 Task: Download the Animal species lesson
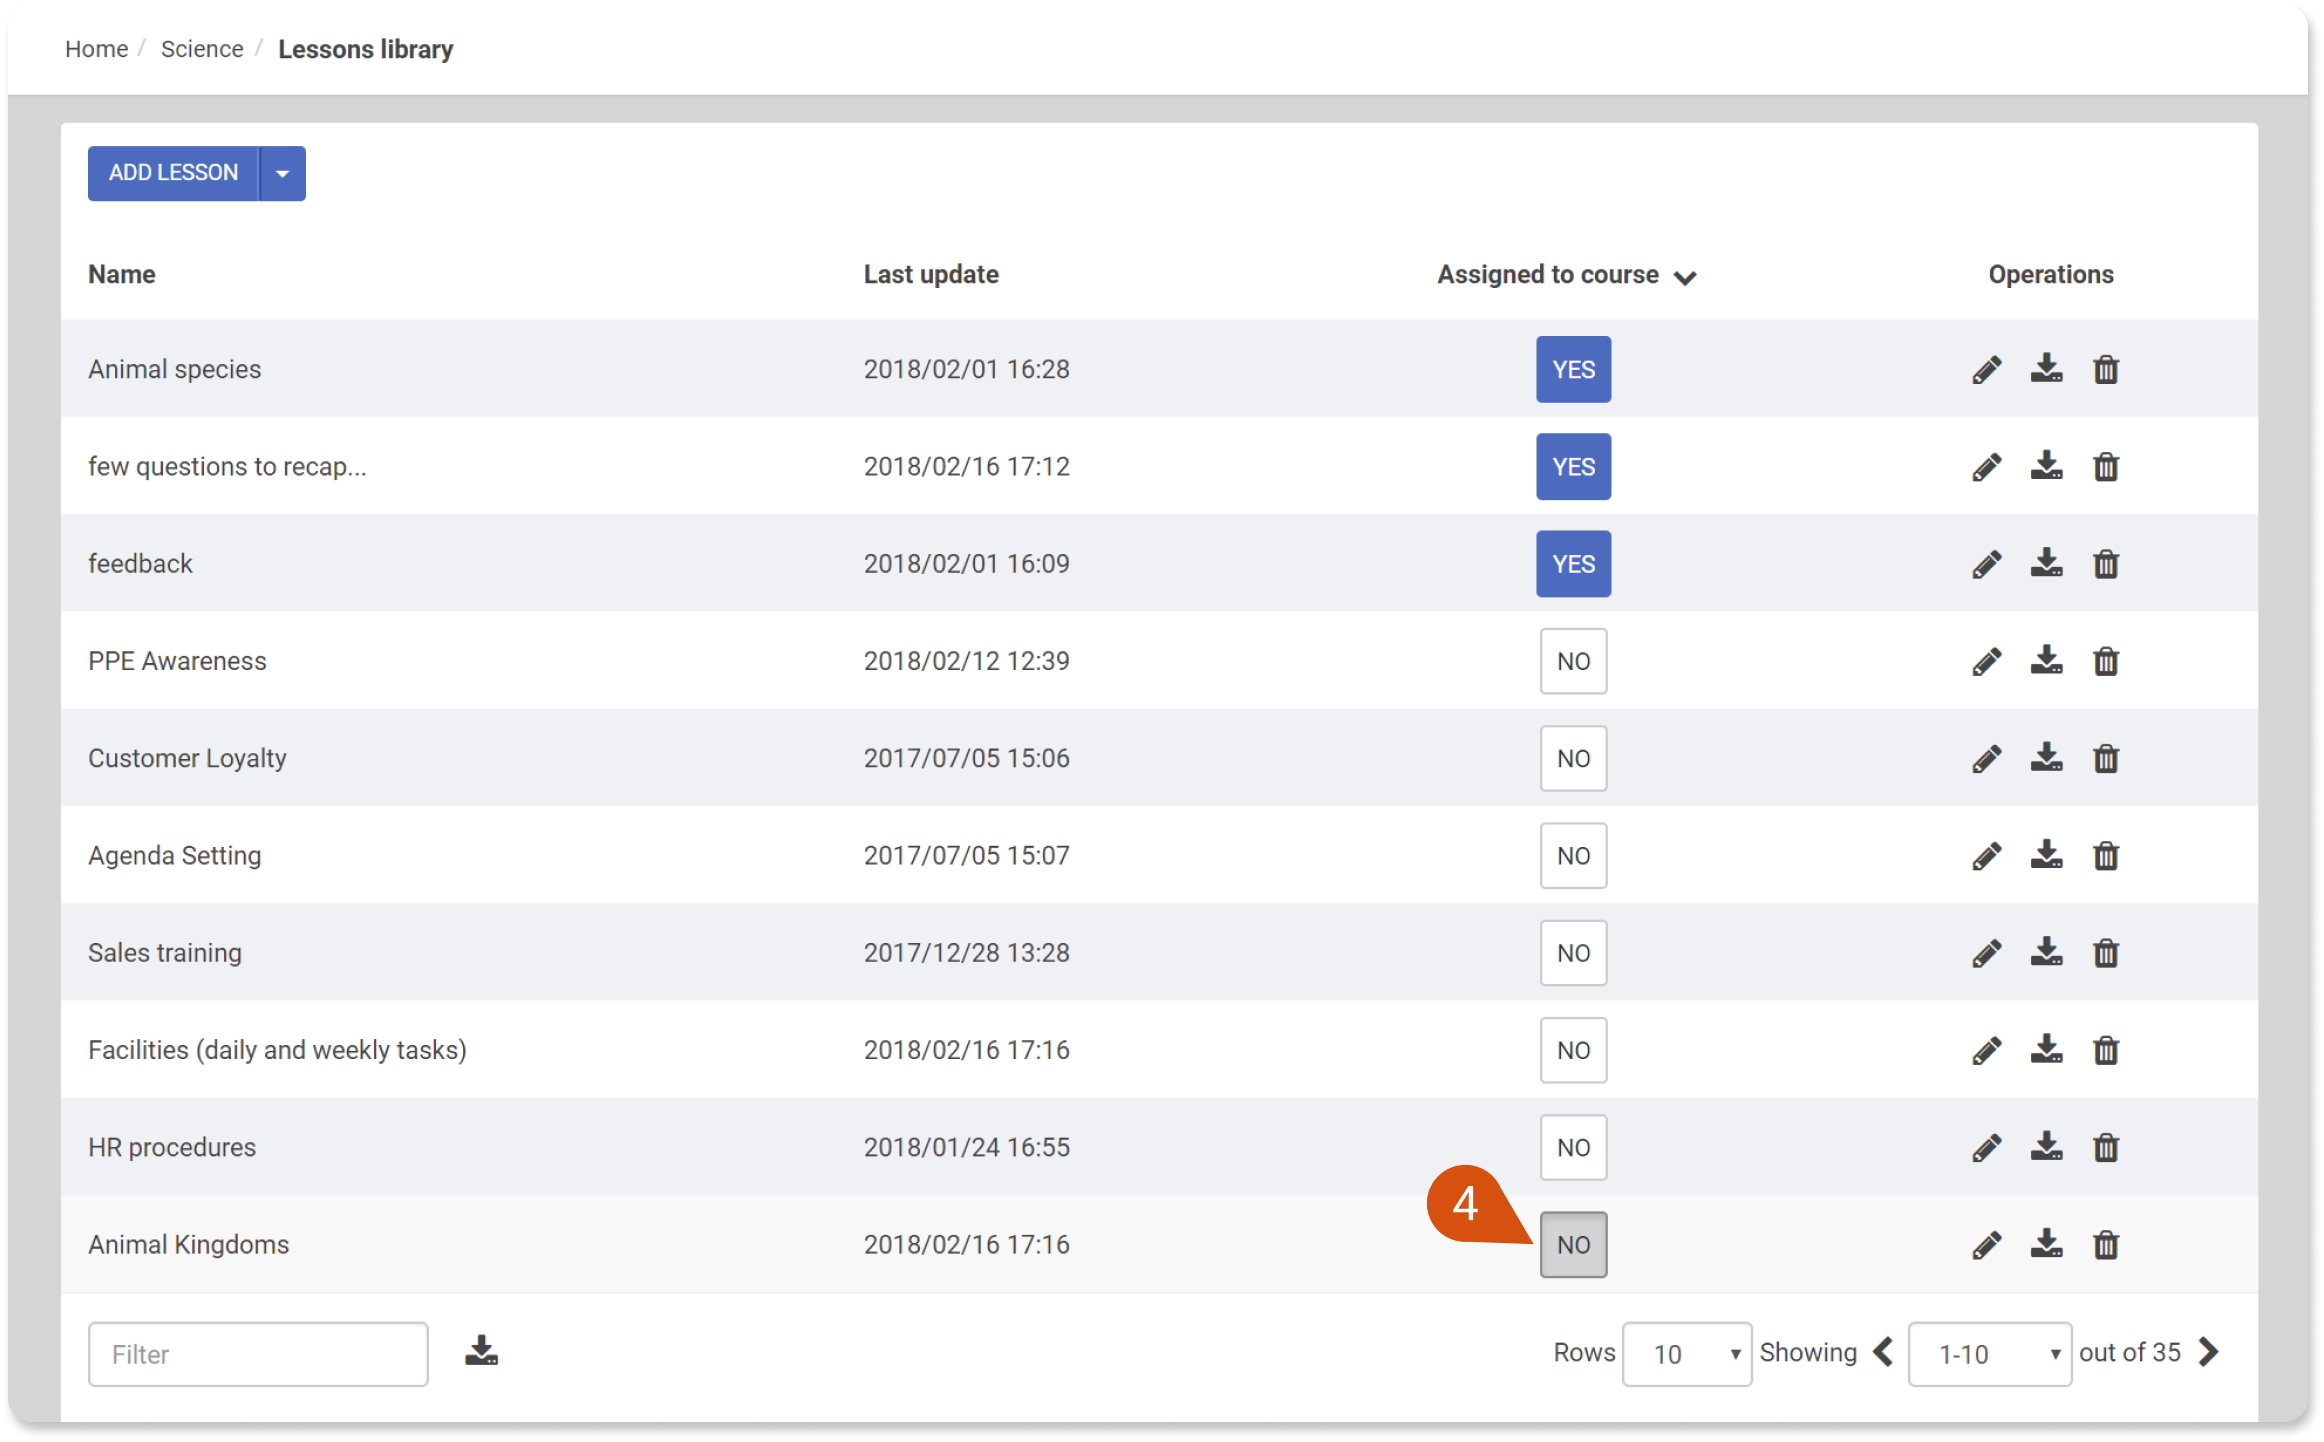coord(2046,369)
